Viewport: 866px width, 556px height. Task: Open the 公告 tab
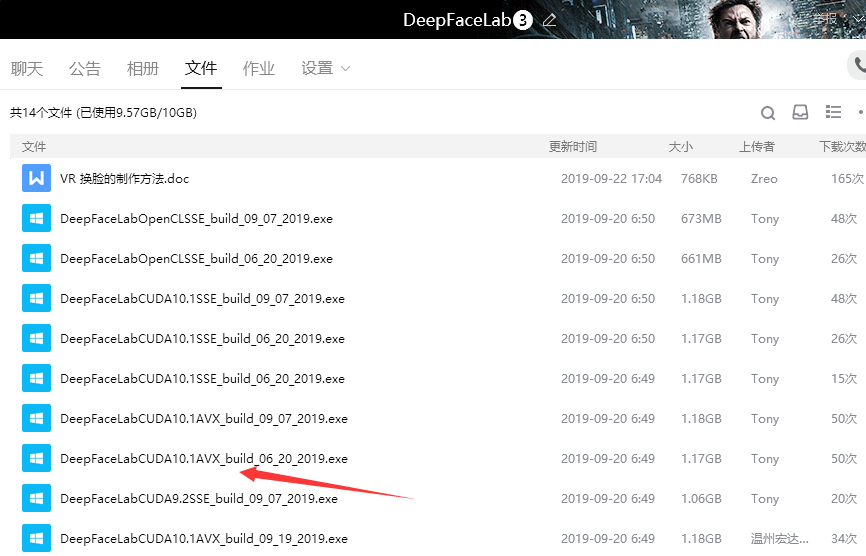(85, 68)
